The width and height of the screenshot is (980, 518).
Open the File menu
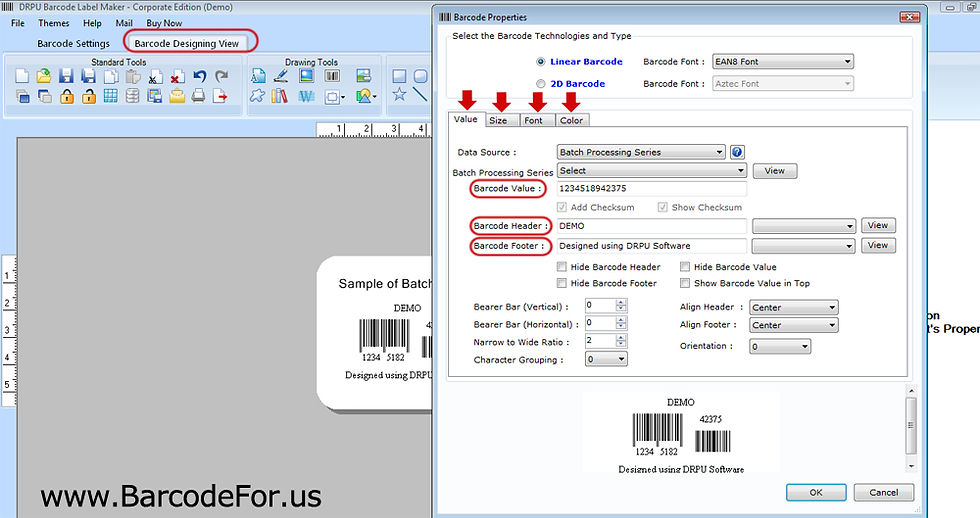[x=18, y=23]
